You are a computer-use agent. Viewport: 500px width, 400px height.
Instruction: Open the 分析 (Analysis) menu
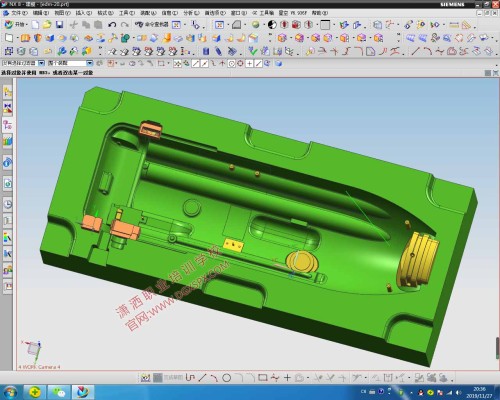pyautogui.click(x=191, y=13)
